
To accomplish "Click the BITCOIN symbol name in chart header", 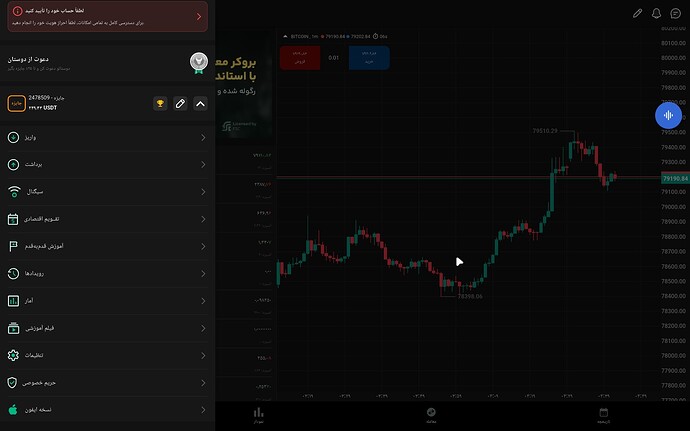I will tap(301, 37).
